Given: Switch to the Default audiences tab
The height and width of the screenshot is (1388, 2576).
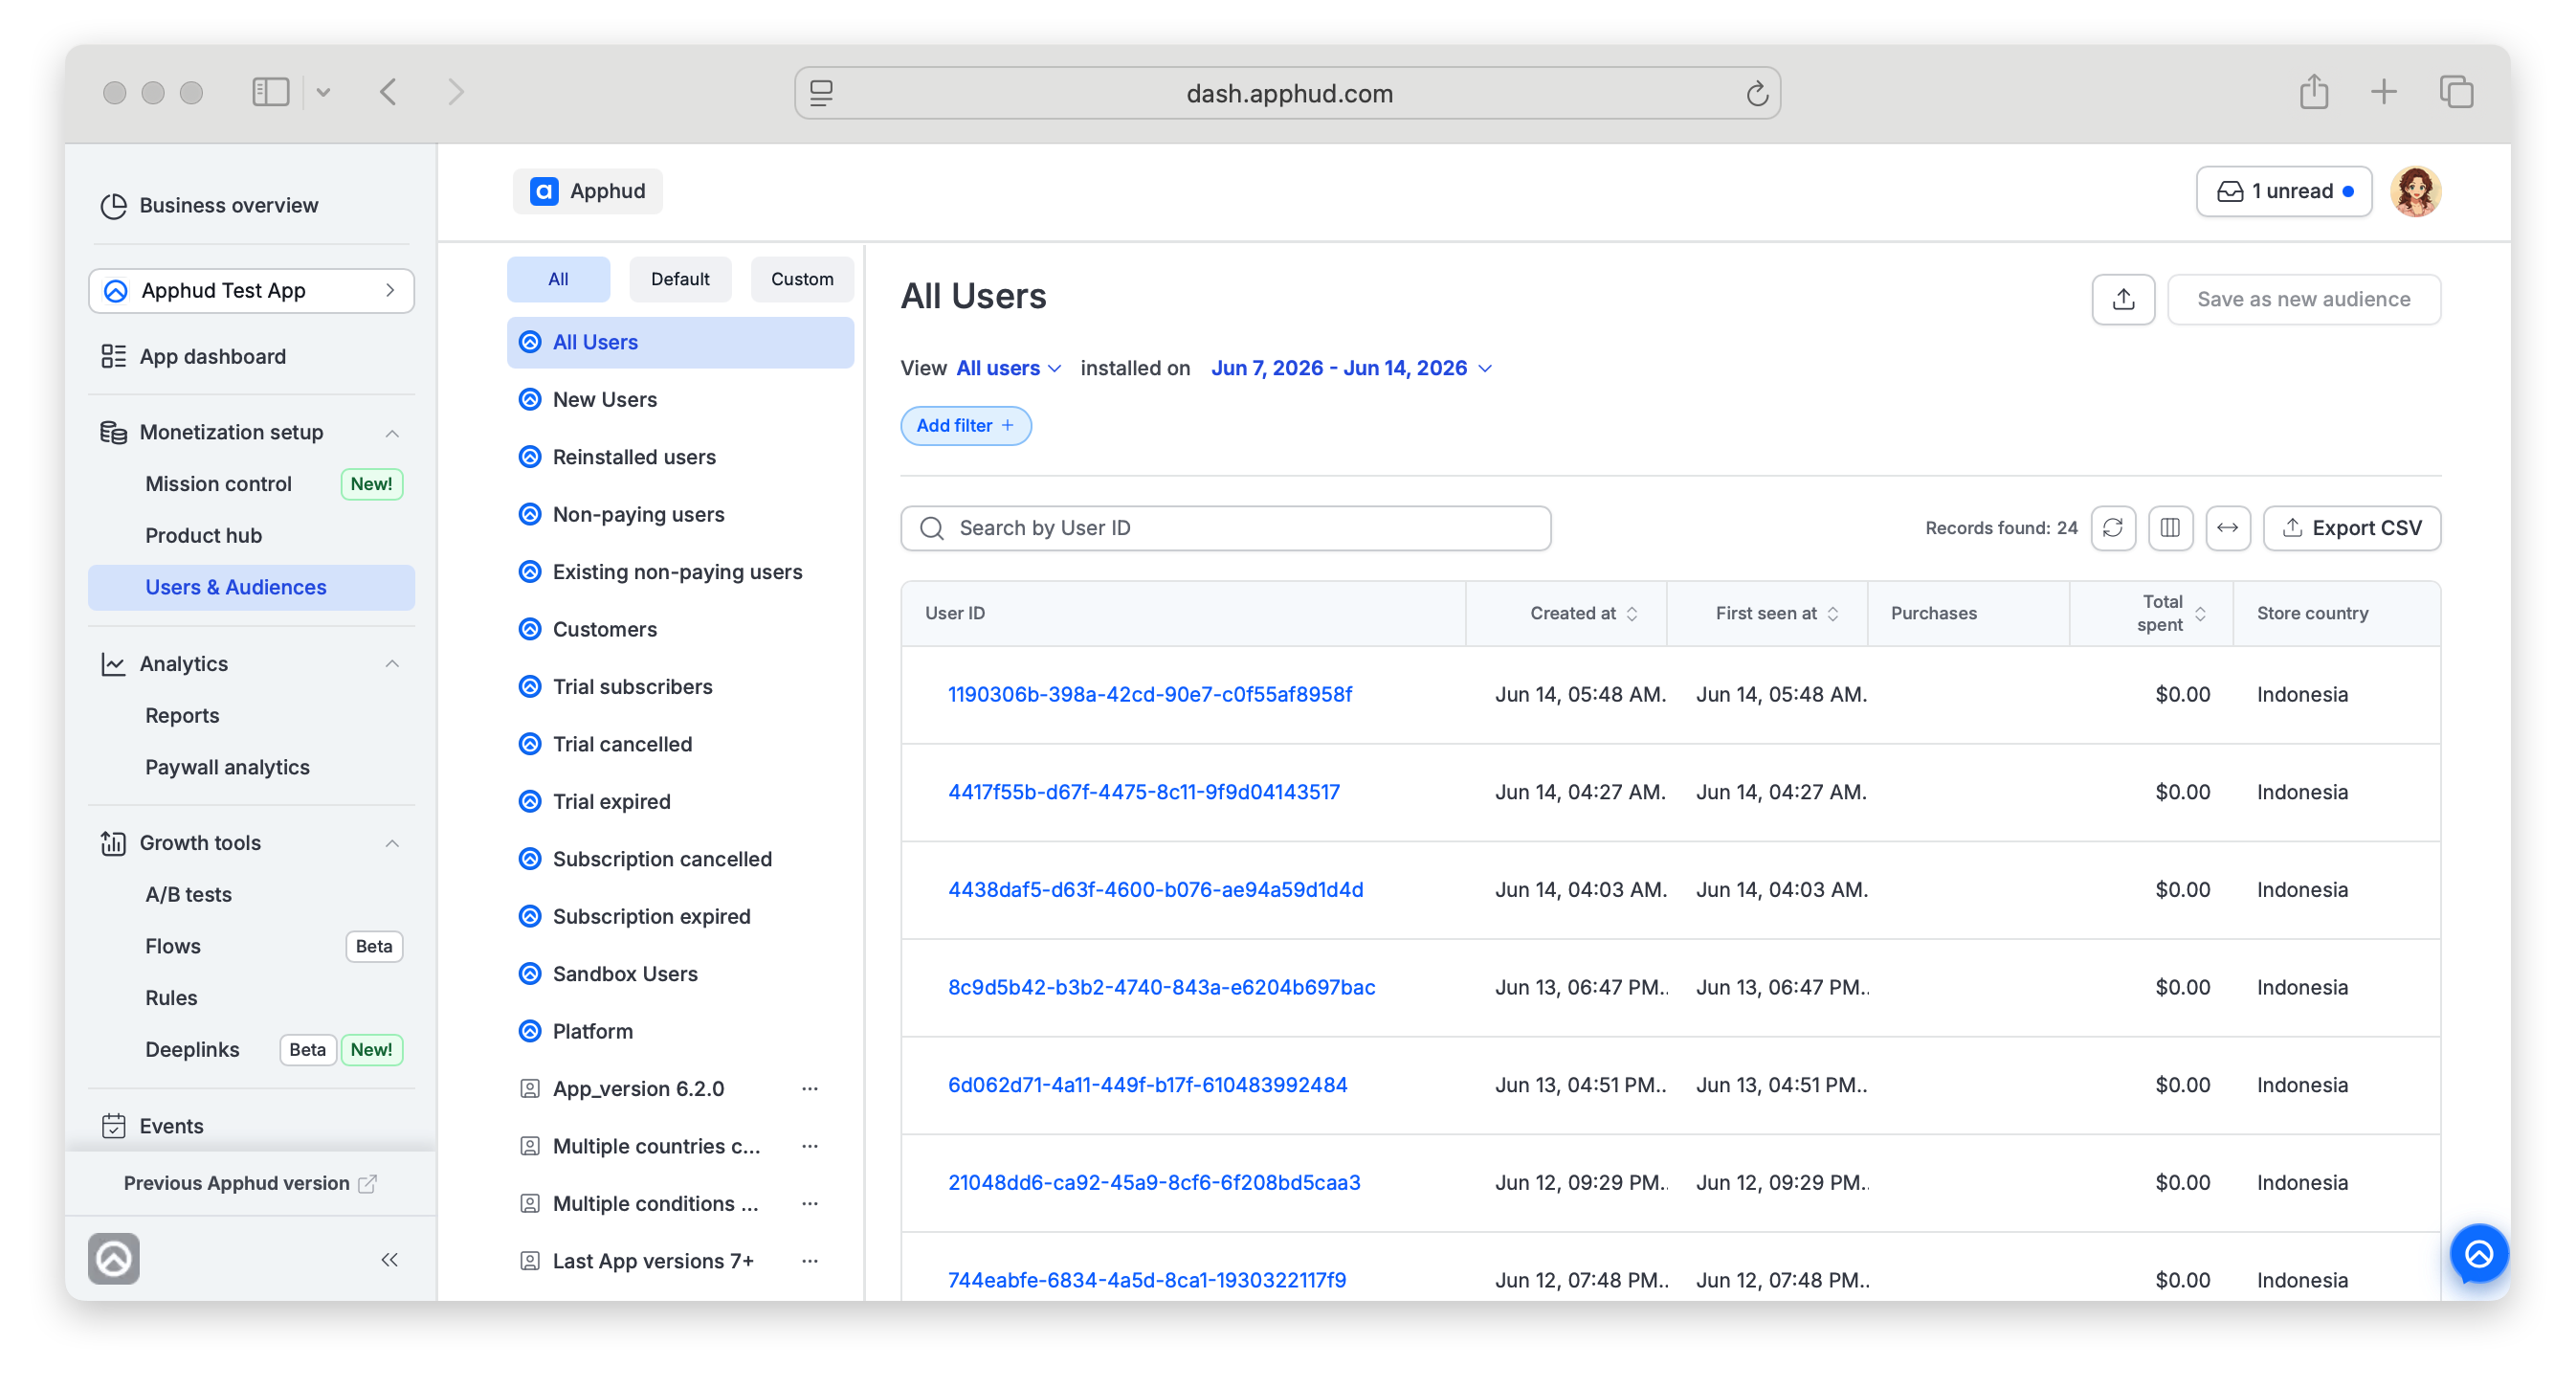Looking at the screenshot, I should point(680,279).
